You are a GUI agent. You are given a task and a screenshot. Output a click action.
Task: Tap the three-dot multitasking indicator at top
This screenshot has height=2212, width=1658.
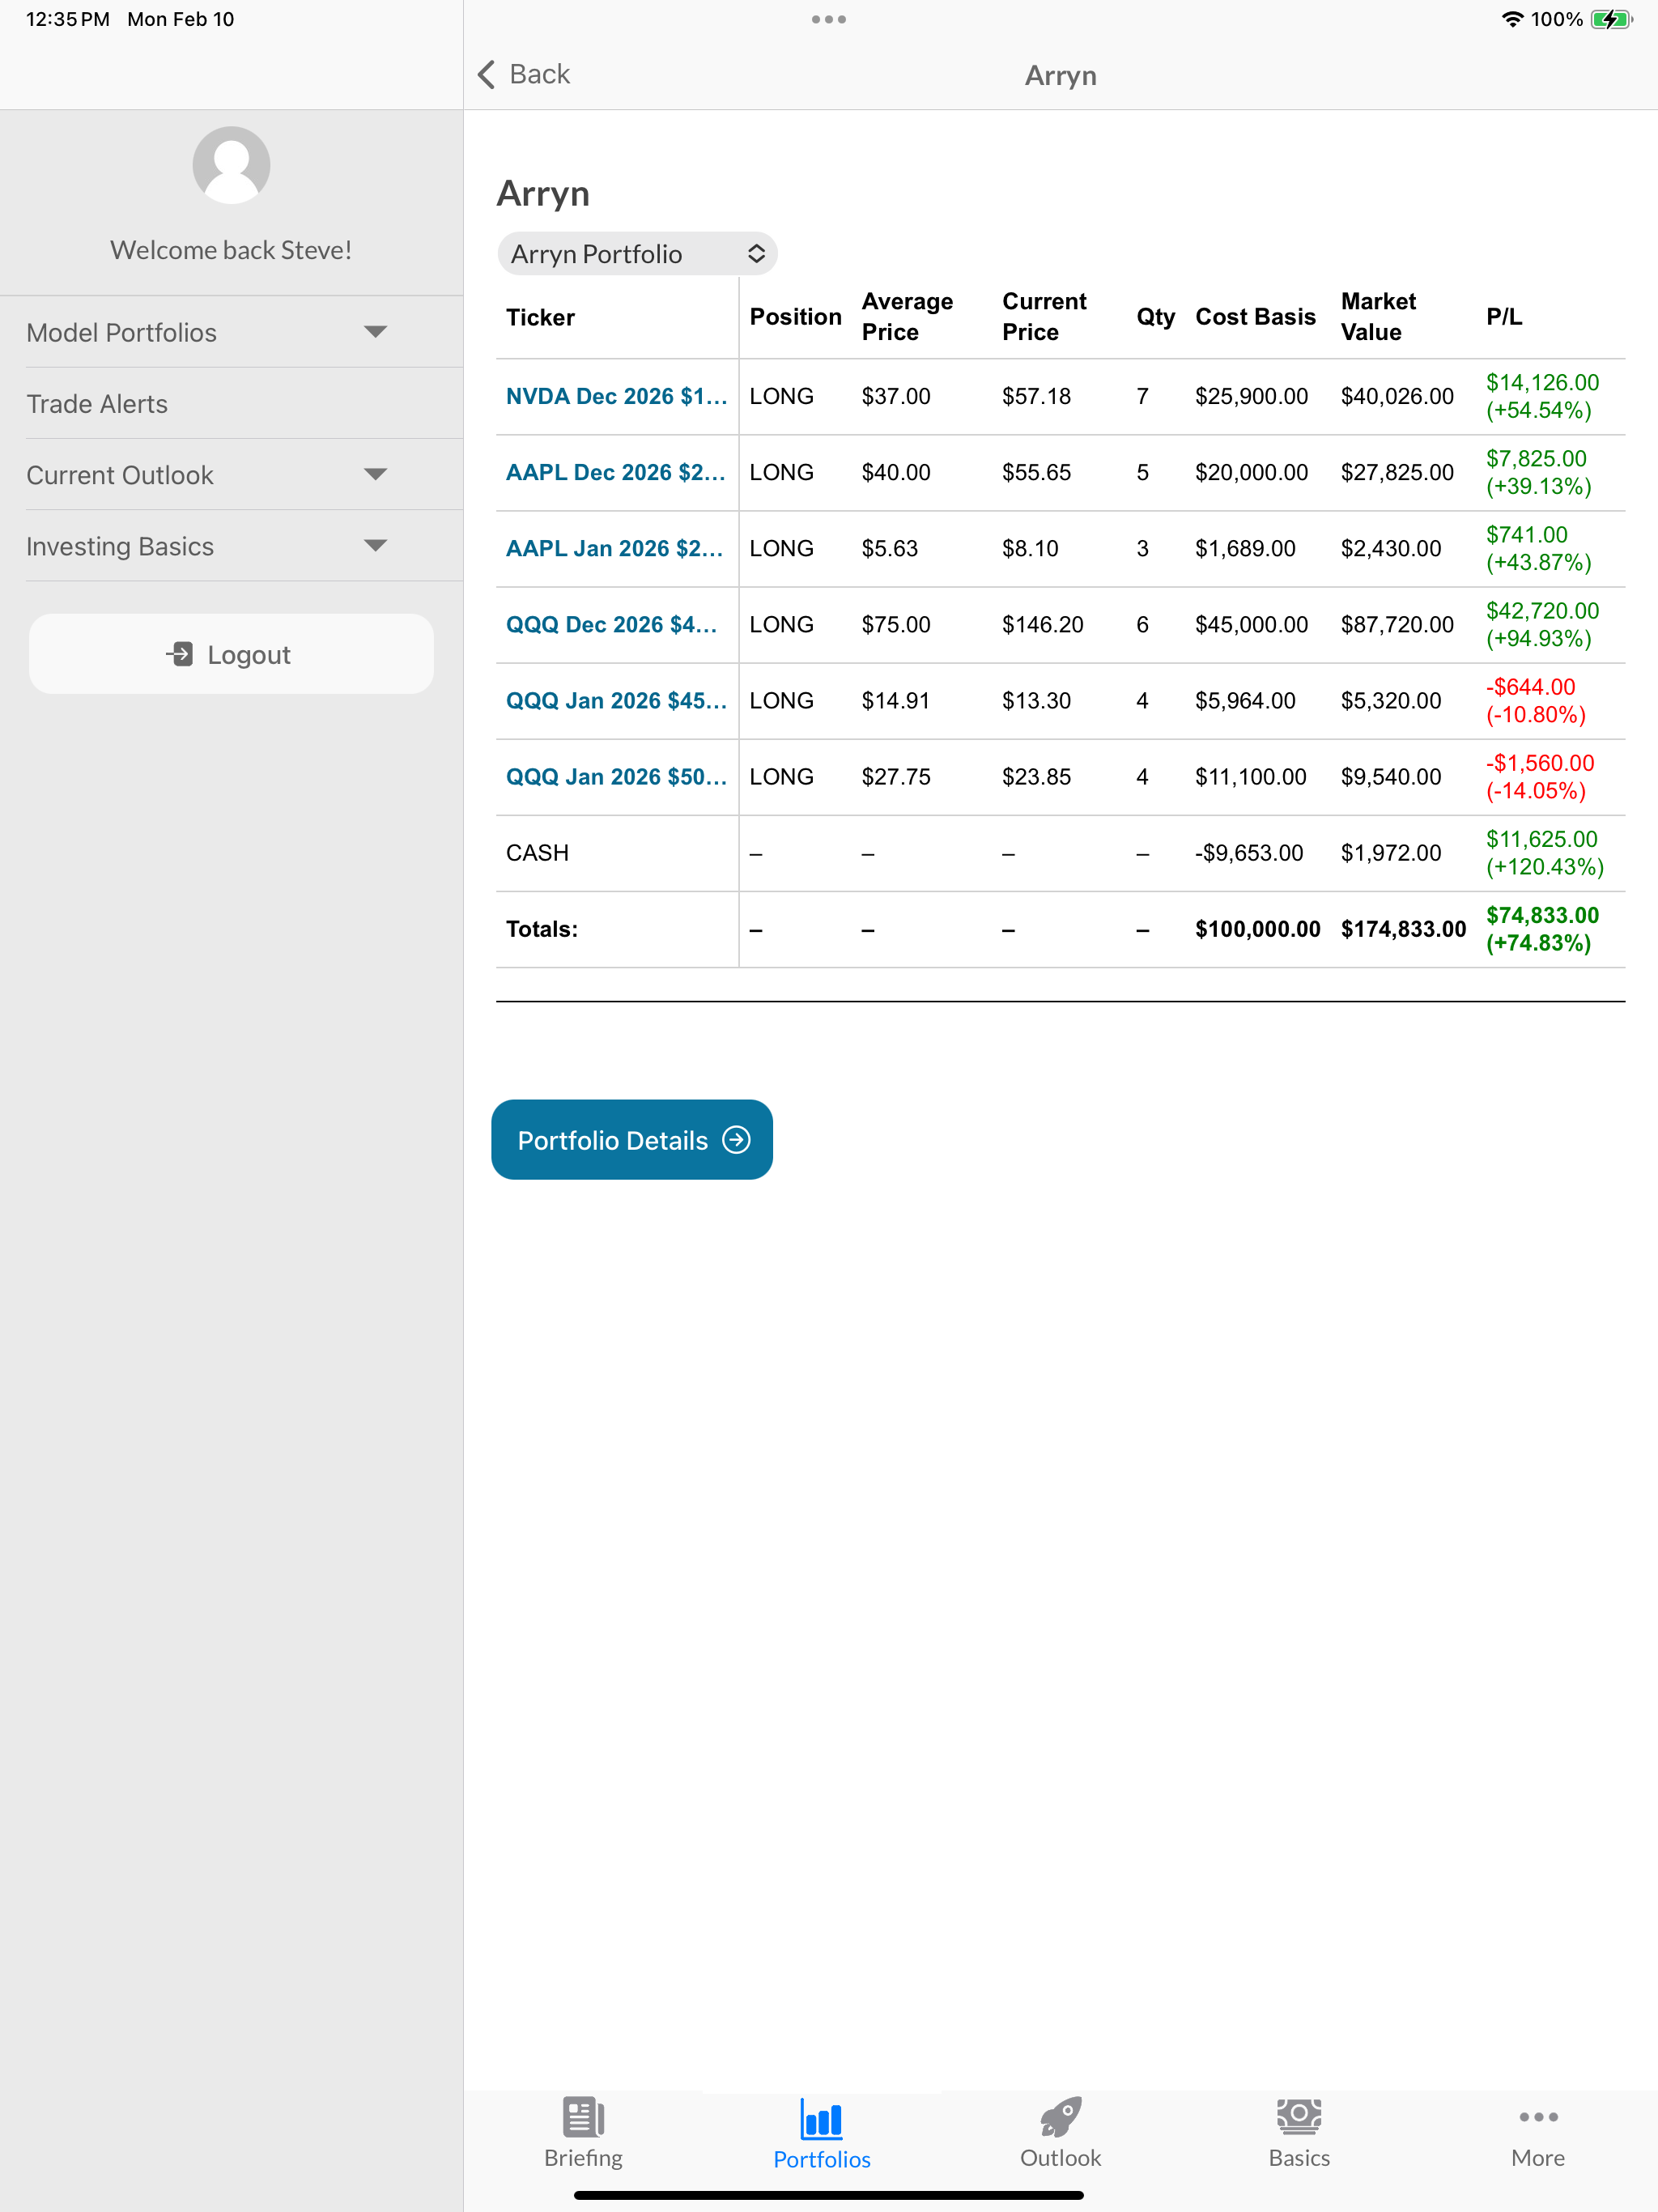[829, 19]
